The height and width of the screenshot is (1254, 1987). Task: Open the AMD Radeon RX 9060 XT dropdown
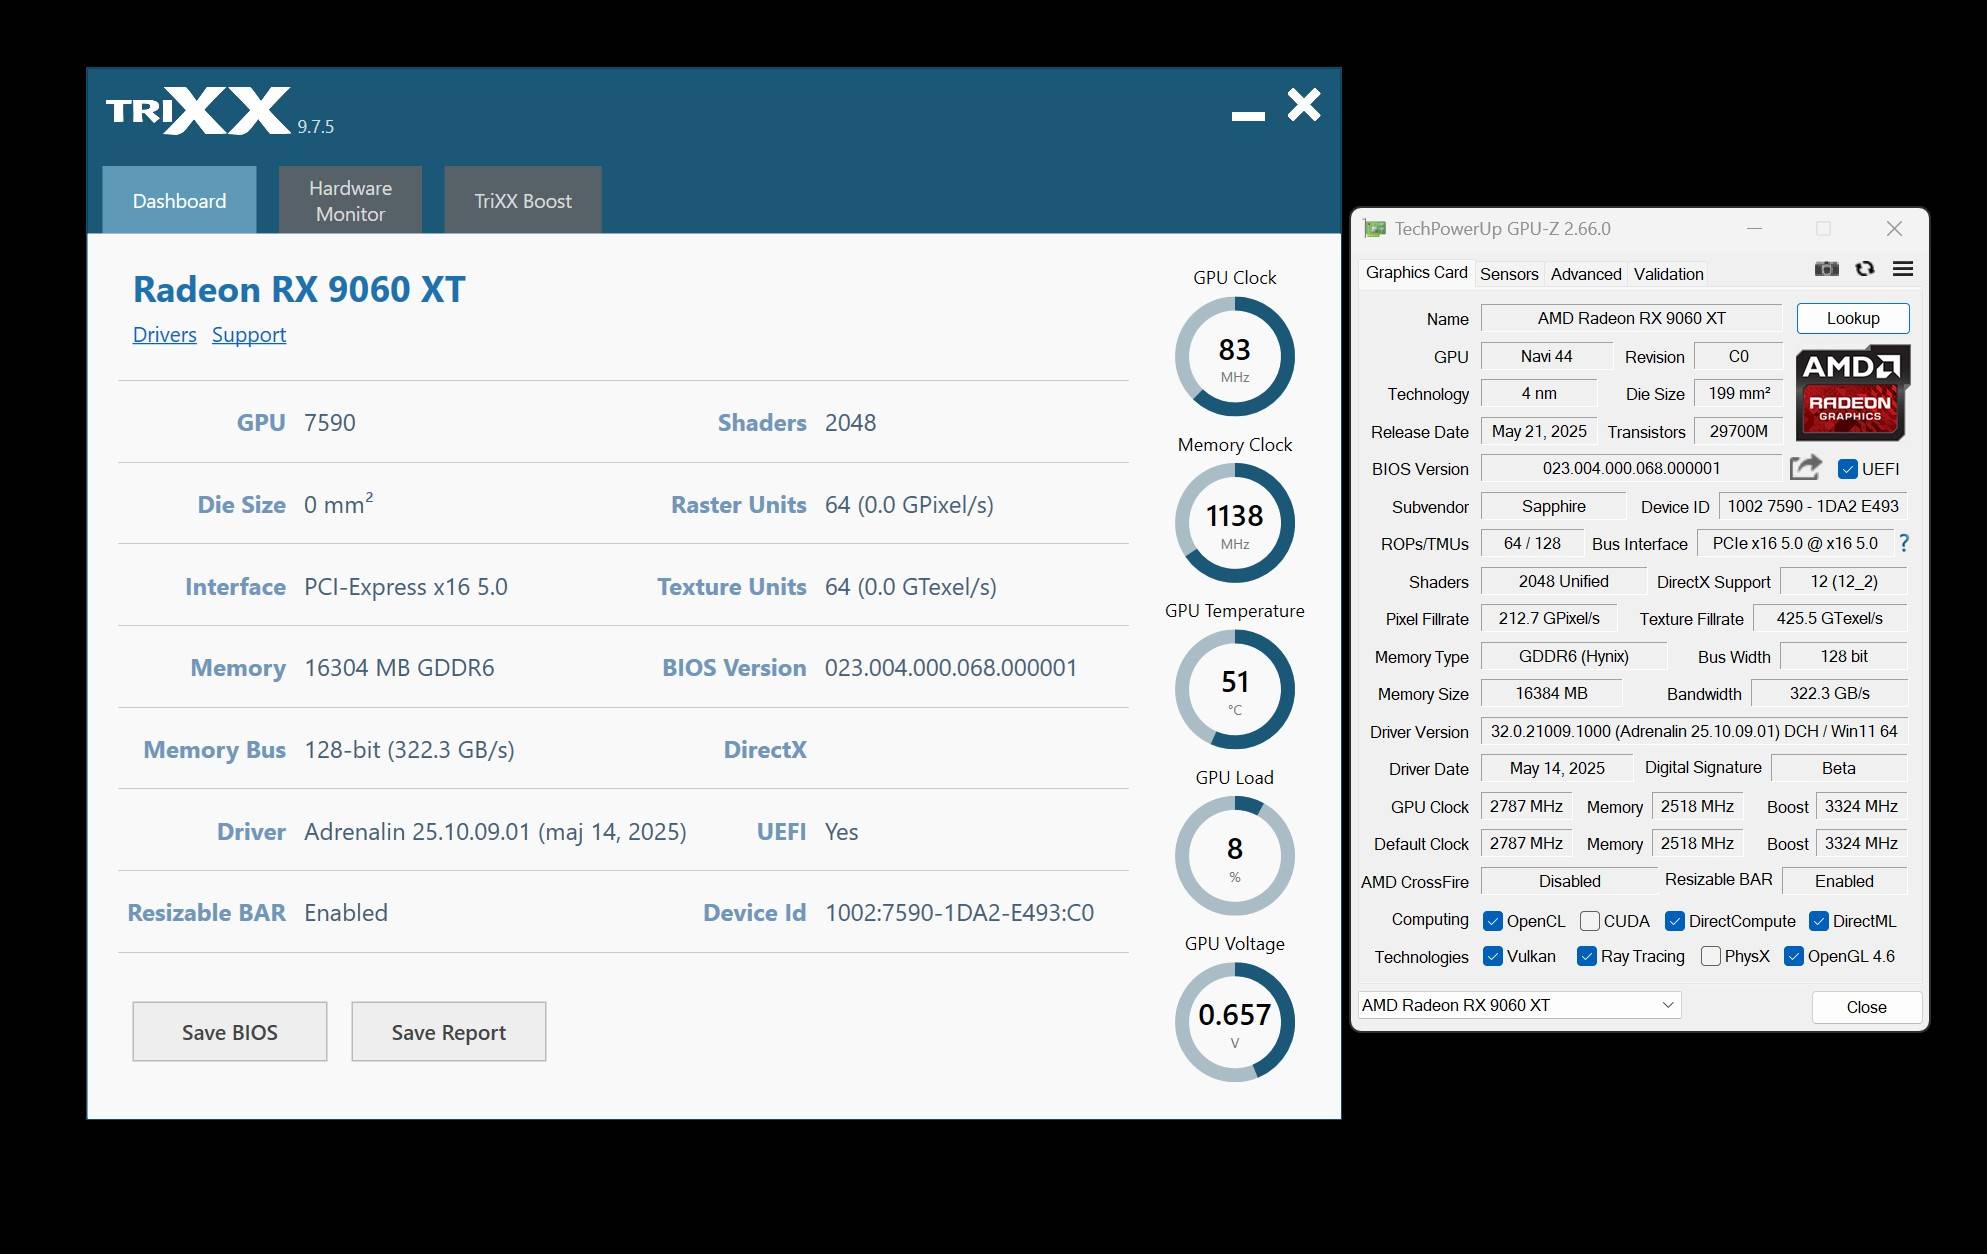pyautogui.click(x=1518, y=1005)
